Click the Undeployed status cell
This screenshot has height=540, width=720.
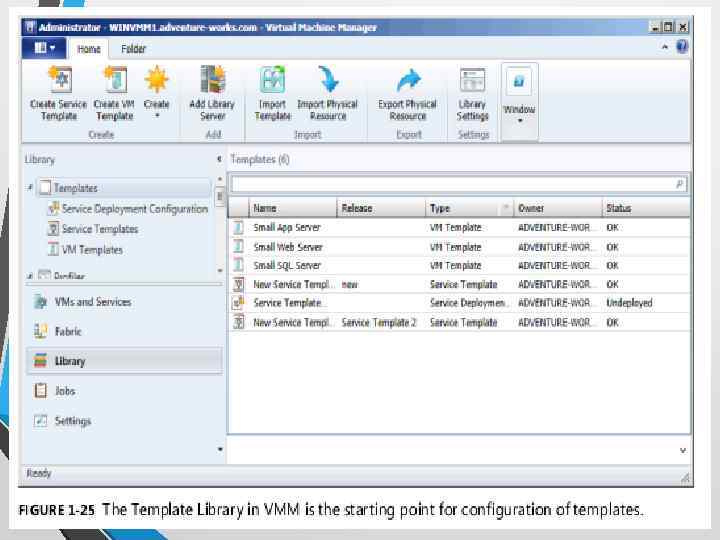pos(629,303)
